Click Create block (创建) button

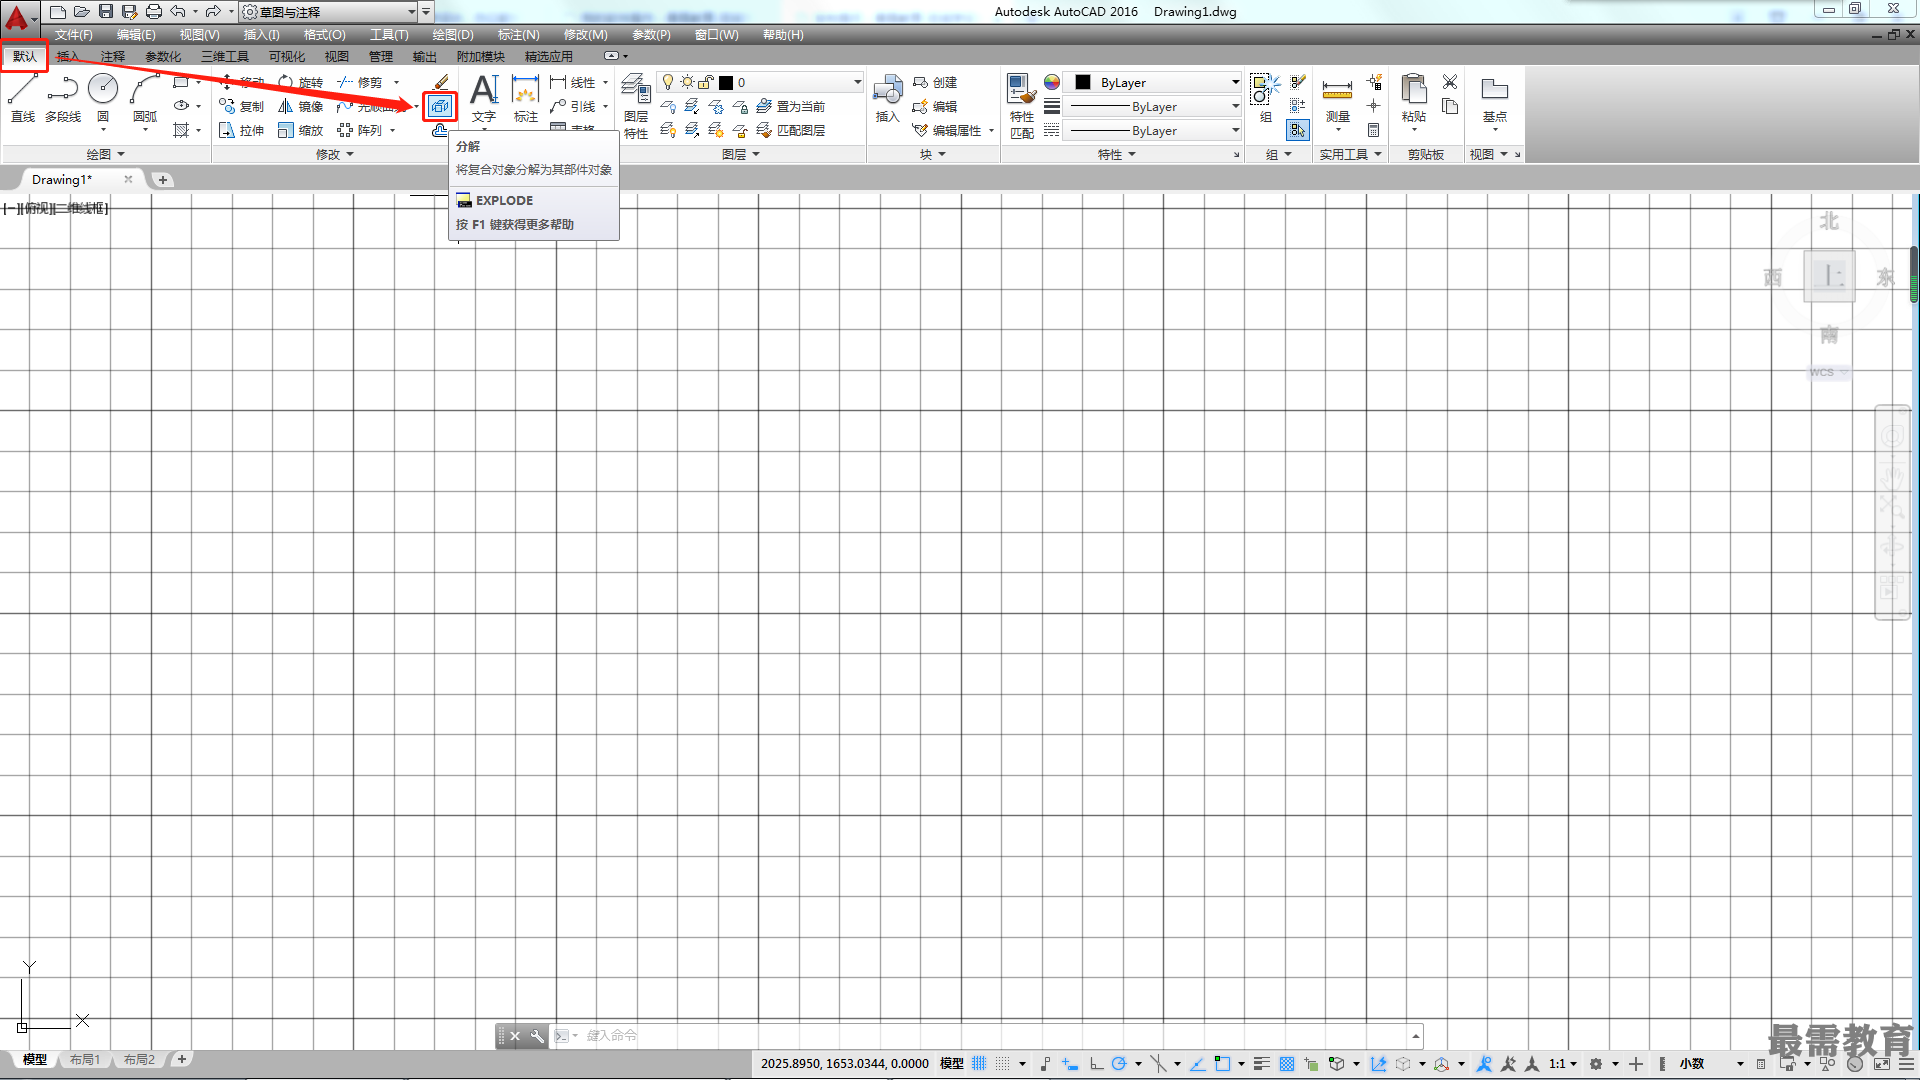[x=935, y=82]
